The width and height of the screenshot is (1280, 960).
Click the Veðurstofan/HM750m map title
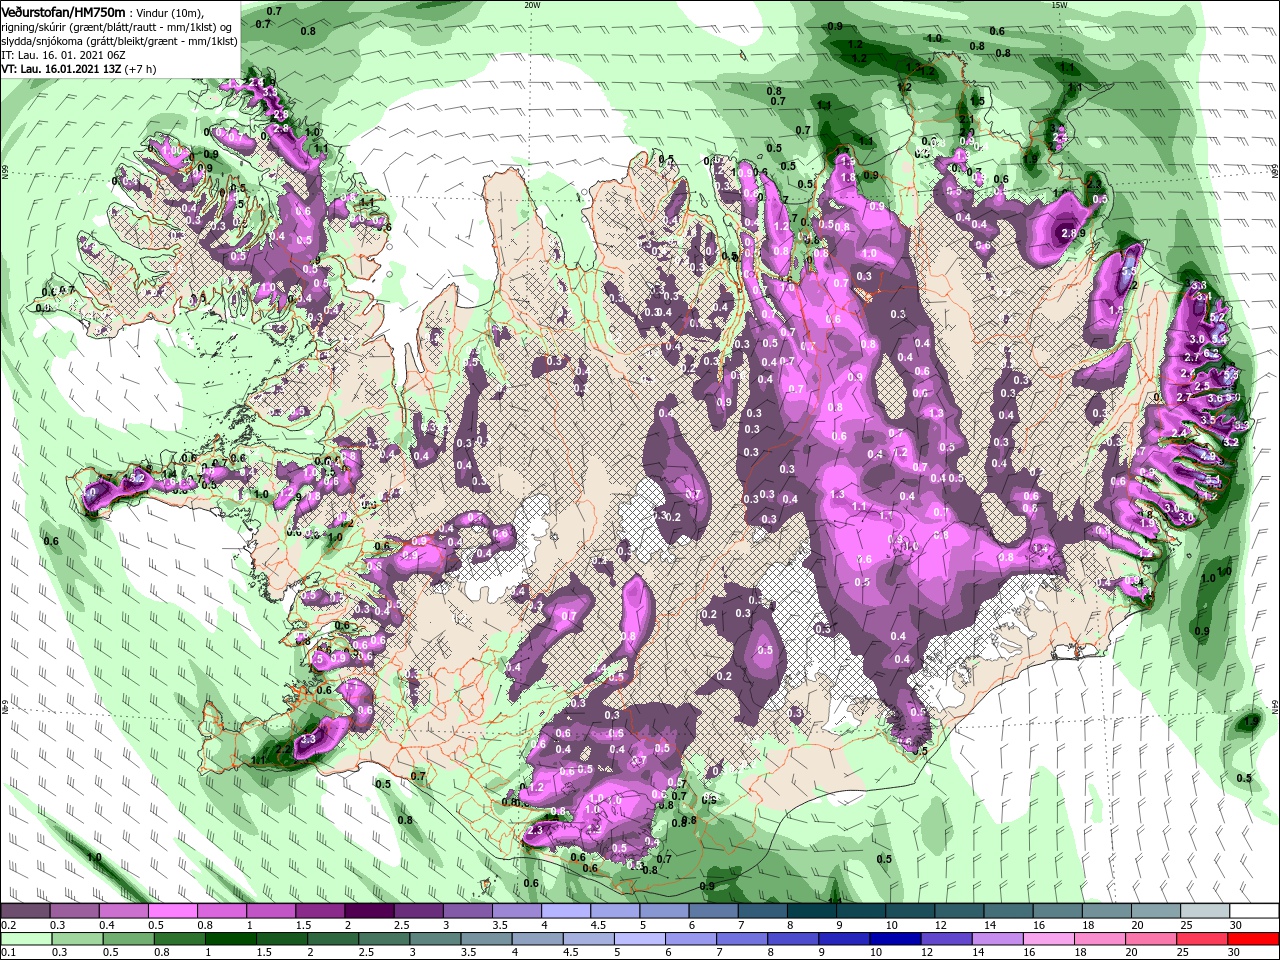64,11
